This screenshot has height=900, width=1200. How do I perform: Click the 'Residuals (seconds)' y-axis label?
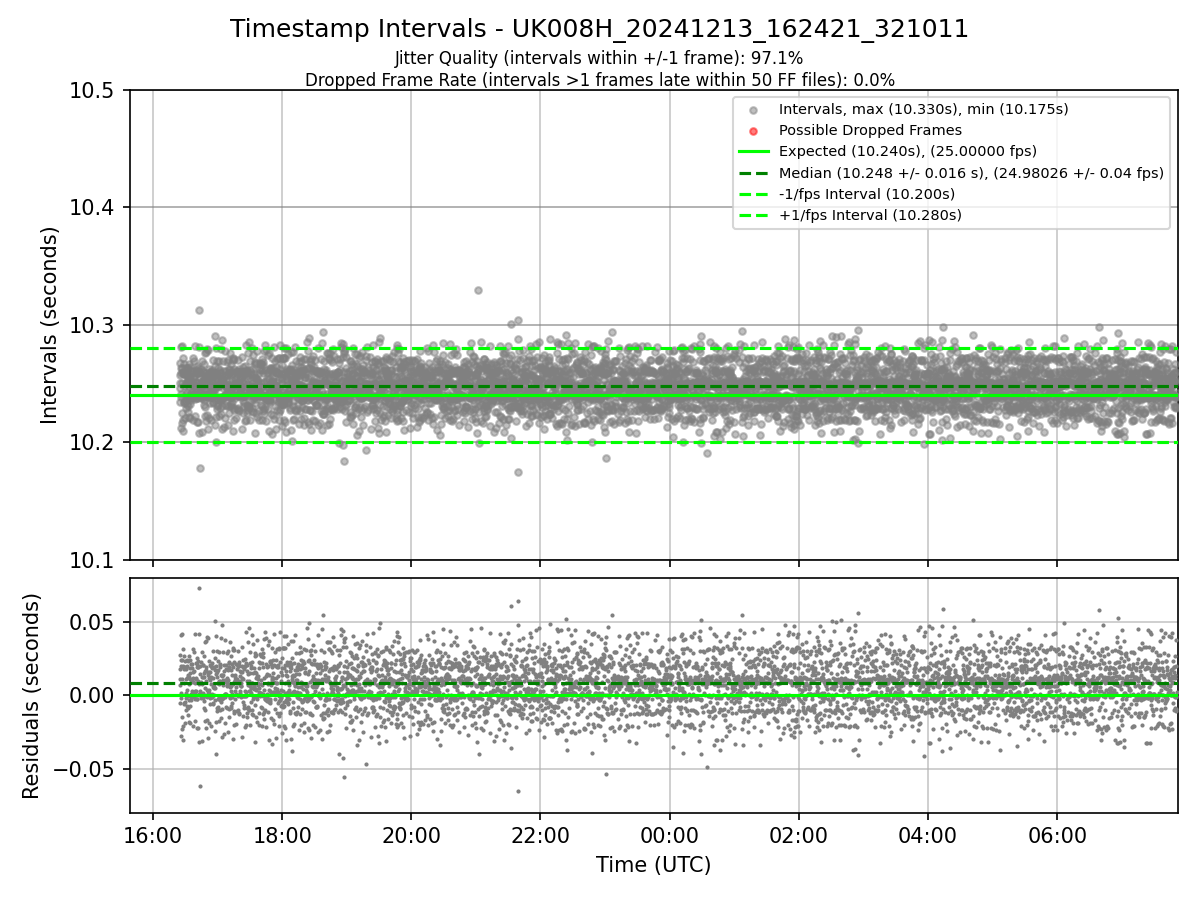coord(31,696)
